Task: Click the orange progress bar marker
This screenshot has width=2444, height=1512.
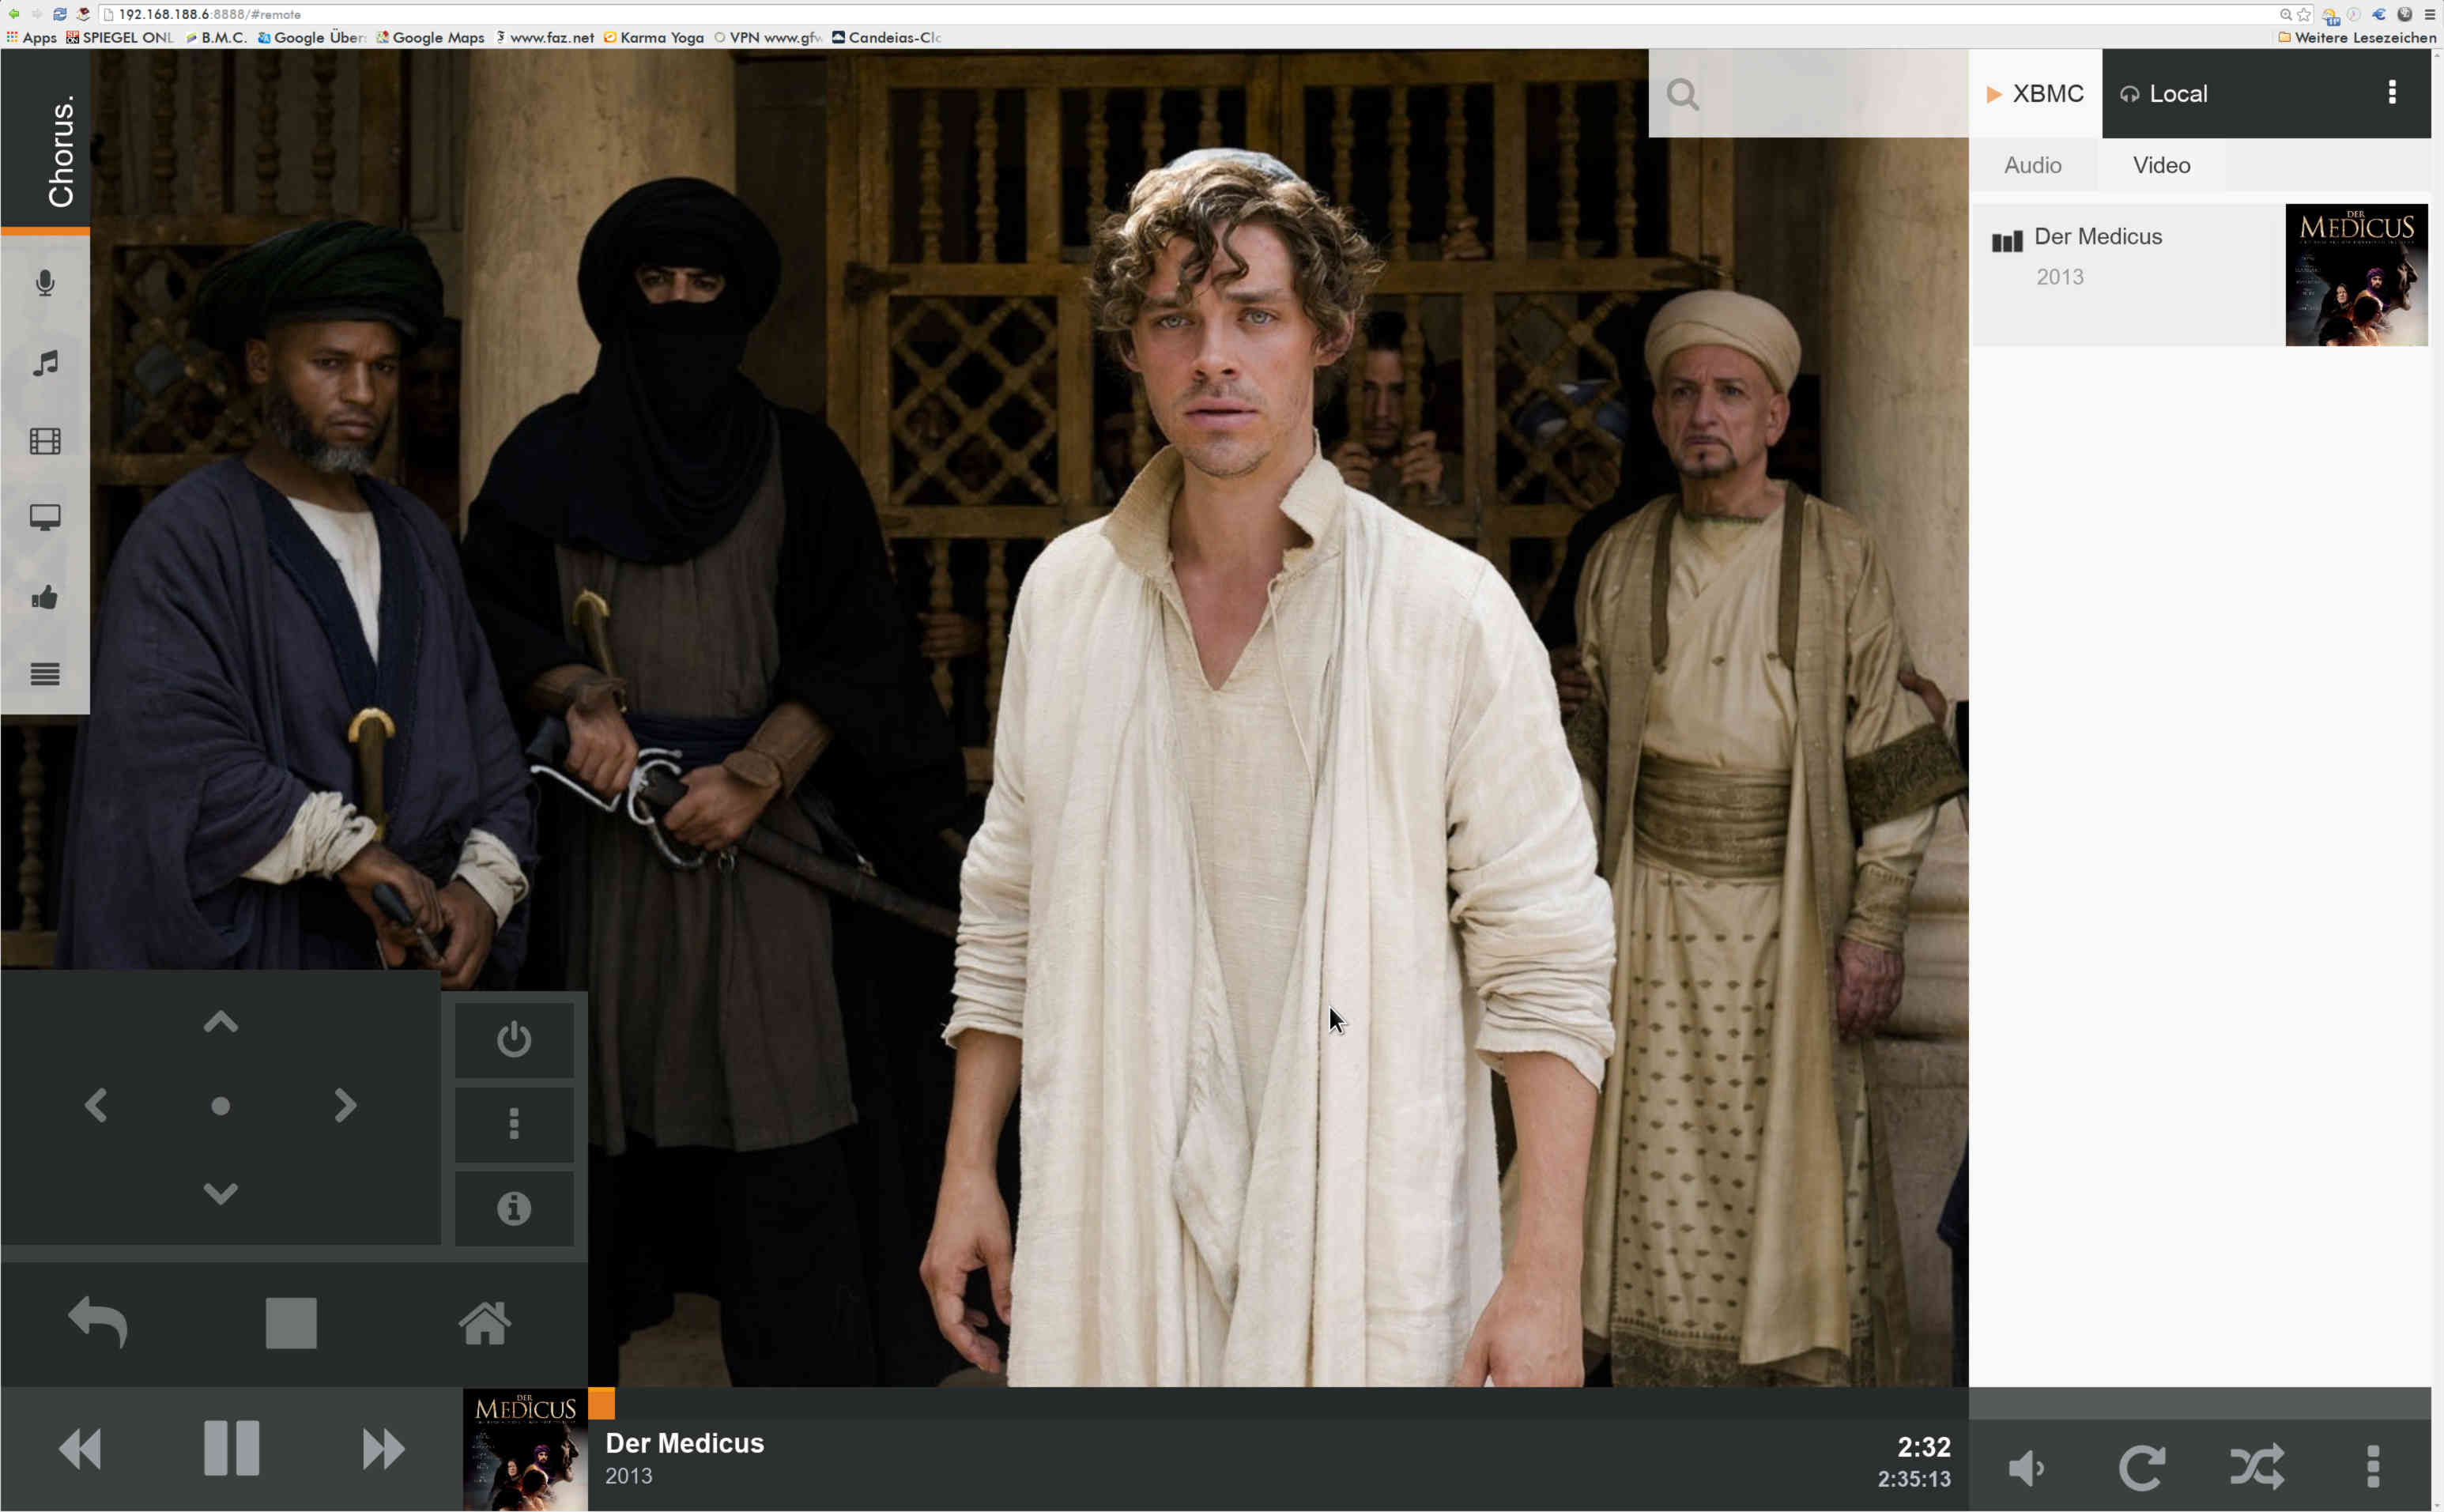Action: [x=601, y=1403]
